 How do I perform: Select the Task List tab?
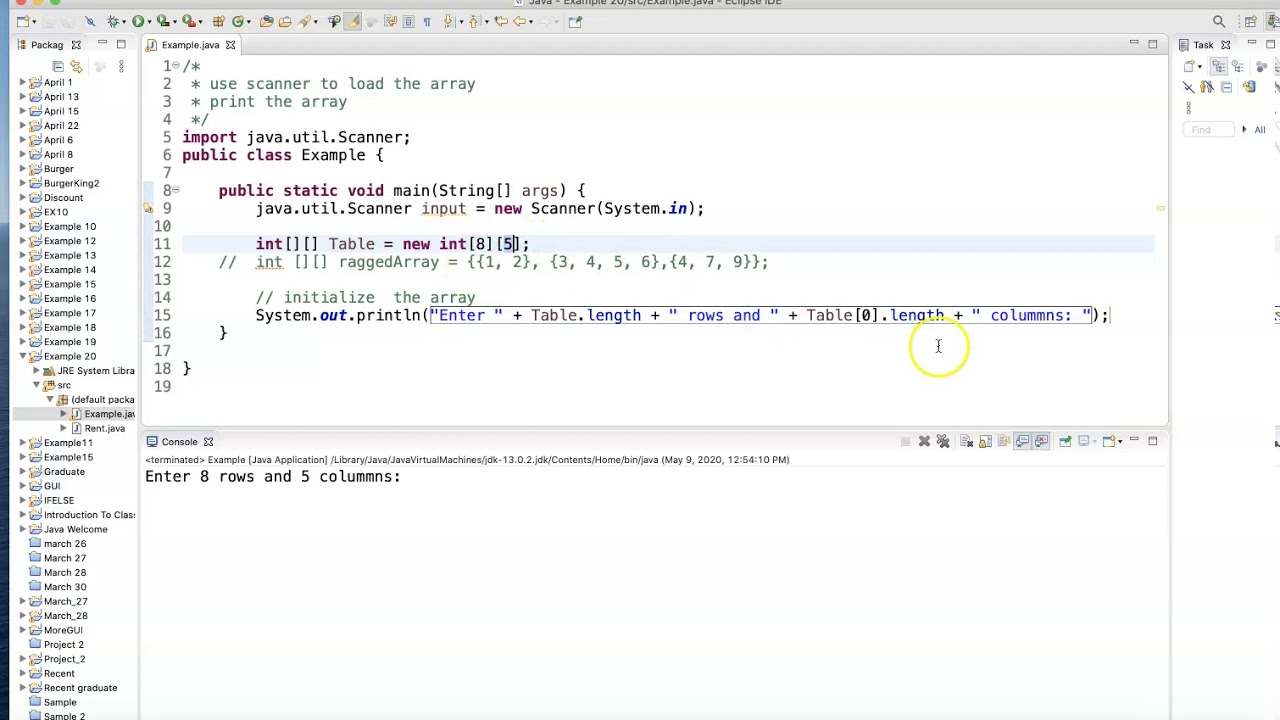point(1203,45)
